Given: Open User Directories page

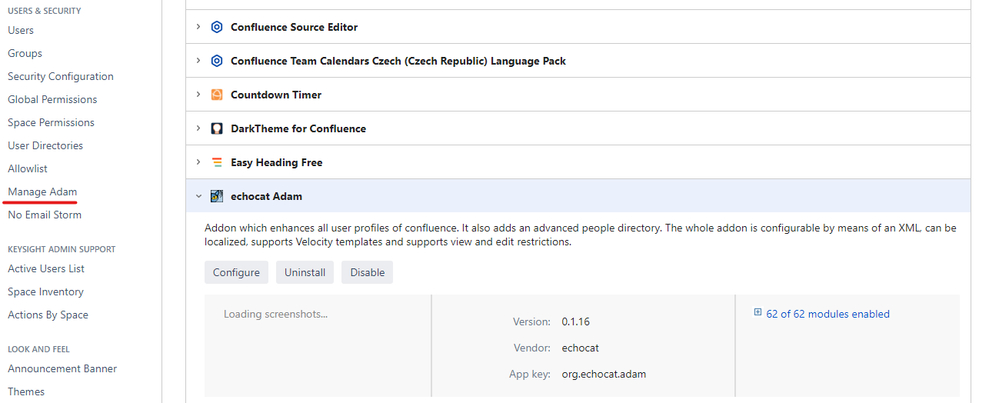Looking at the screenshot, I should 45,145.
